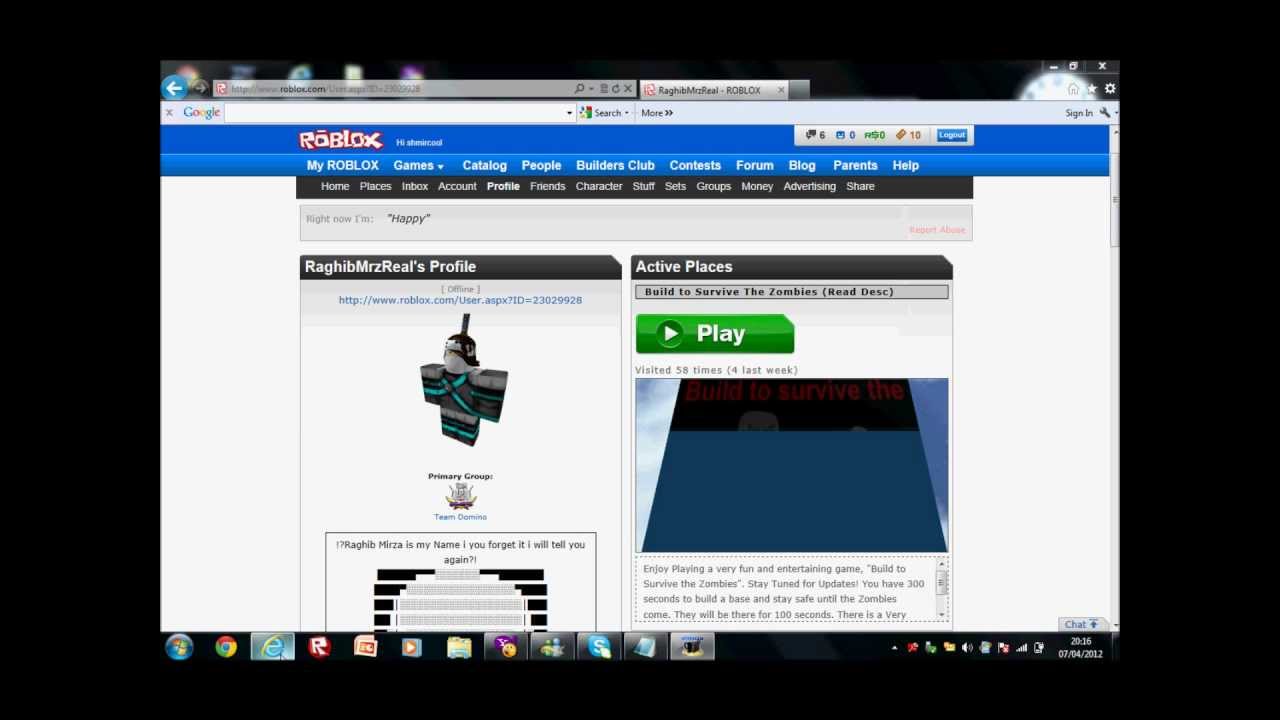Switch to the Stuff sub-tab
The image size is (1280, 720).
click(x=643, y=186)
